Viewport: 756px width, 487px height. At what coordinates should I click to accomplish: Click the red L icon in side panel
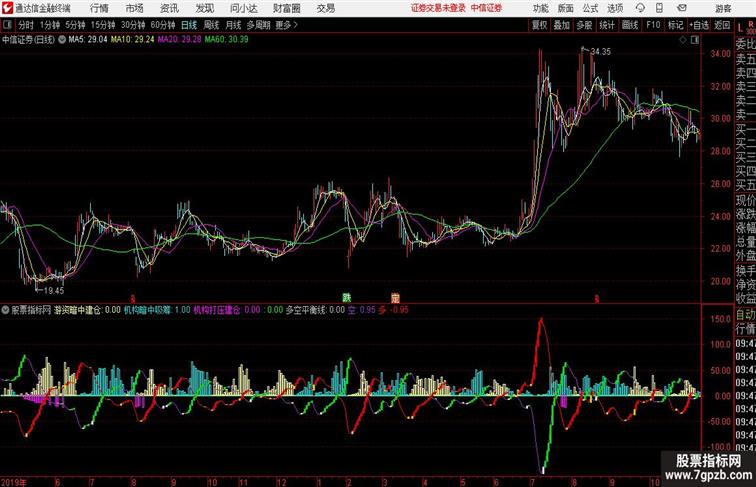click(x=740, y=28)
